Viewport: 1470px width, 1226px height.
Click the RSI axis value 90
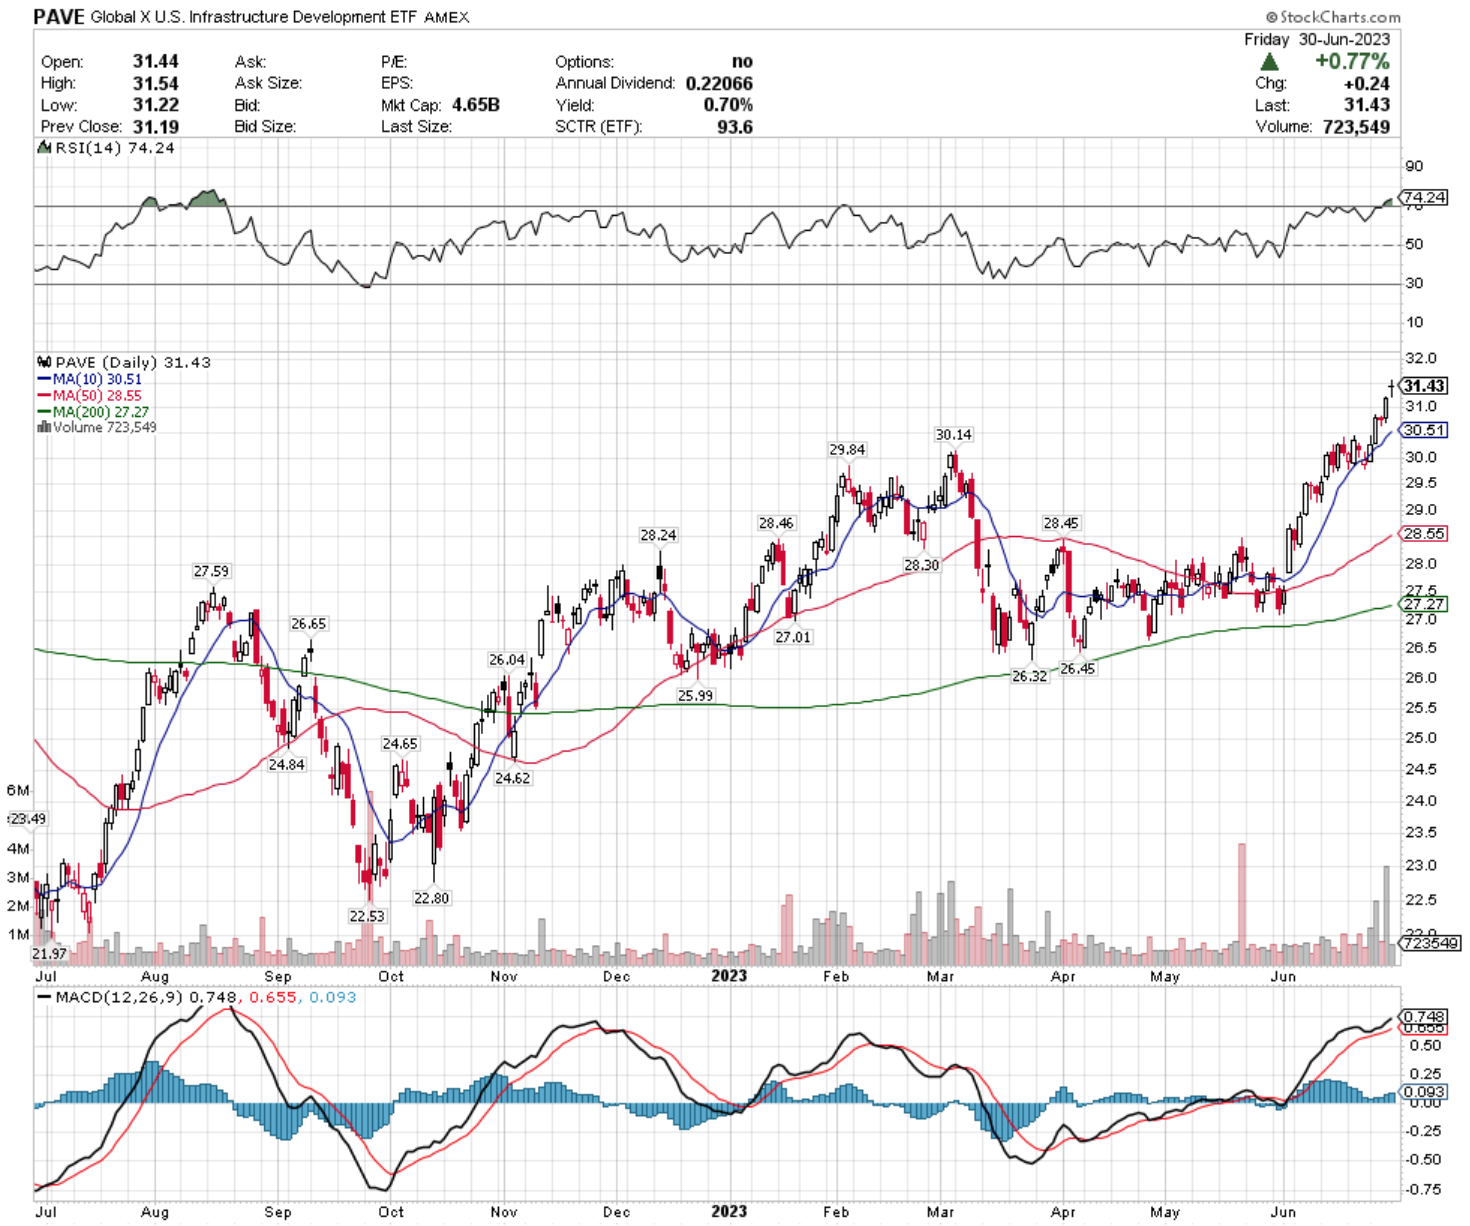click(1414, 166)
